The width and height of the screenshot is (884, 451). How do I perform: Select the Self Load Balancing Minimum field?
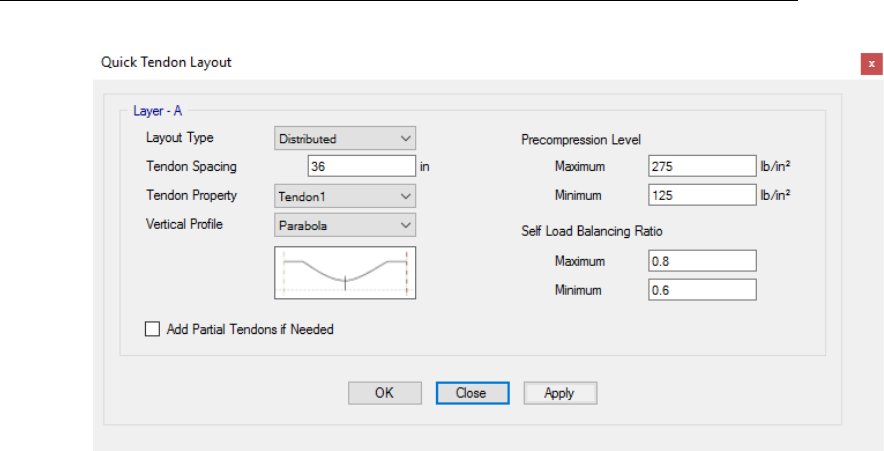pyautogui.click(x=701, y=290)
